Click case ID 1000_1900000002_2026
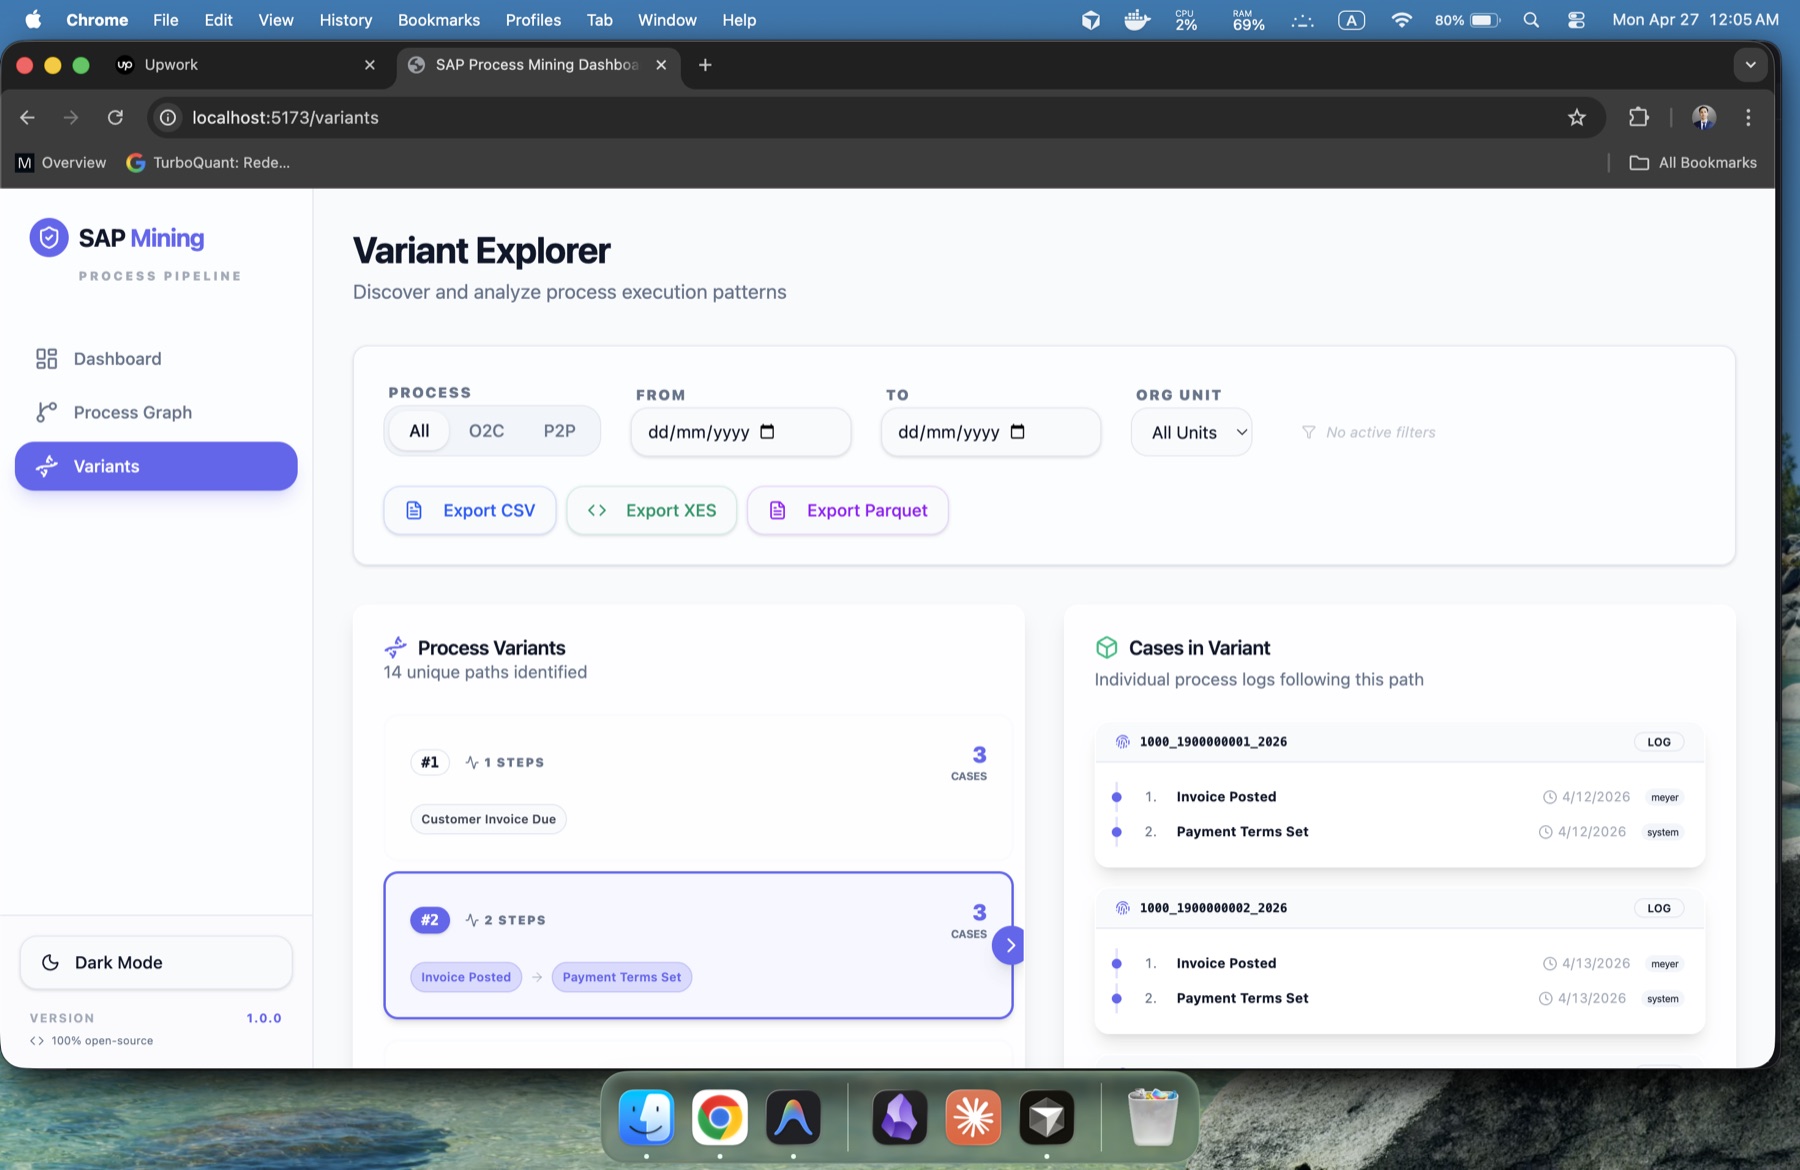Screen dimensions: 1800x1170 (x=1213, y=908)
